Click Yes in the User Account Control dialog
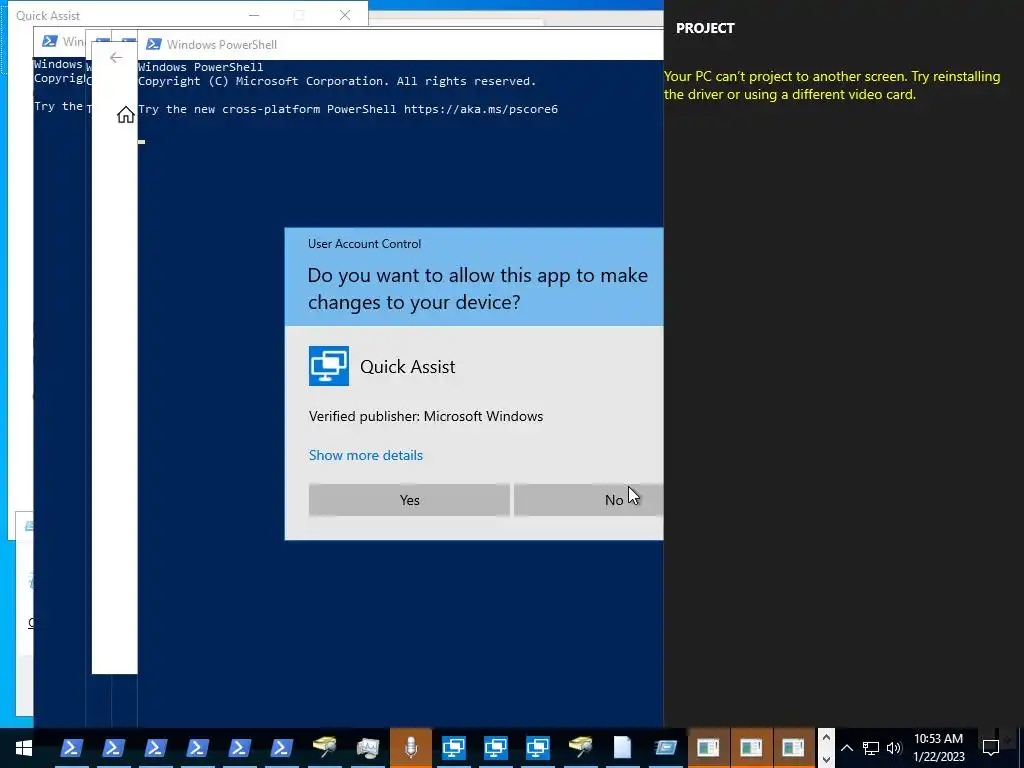Screen dimensions: 1024x768 coord(409,500)
